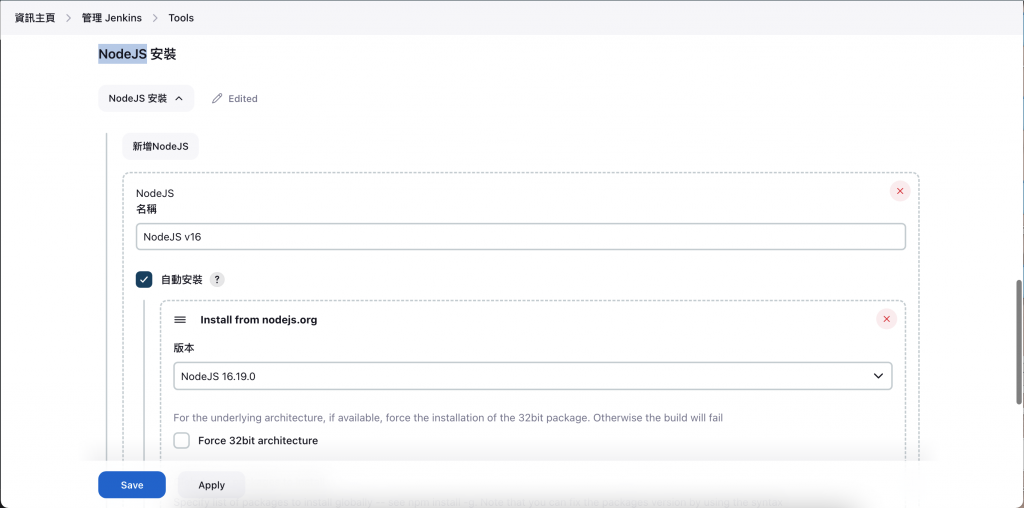Open help for 自動安裝 question mark
This screenshot has height=508, width=1024.
[x=217, y=279]
